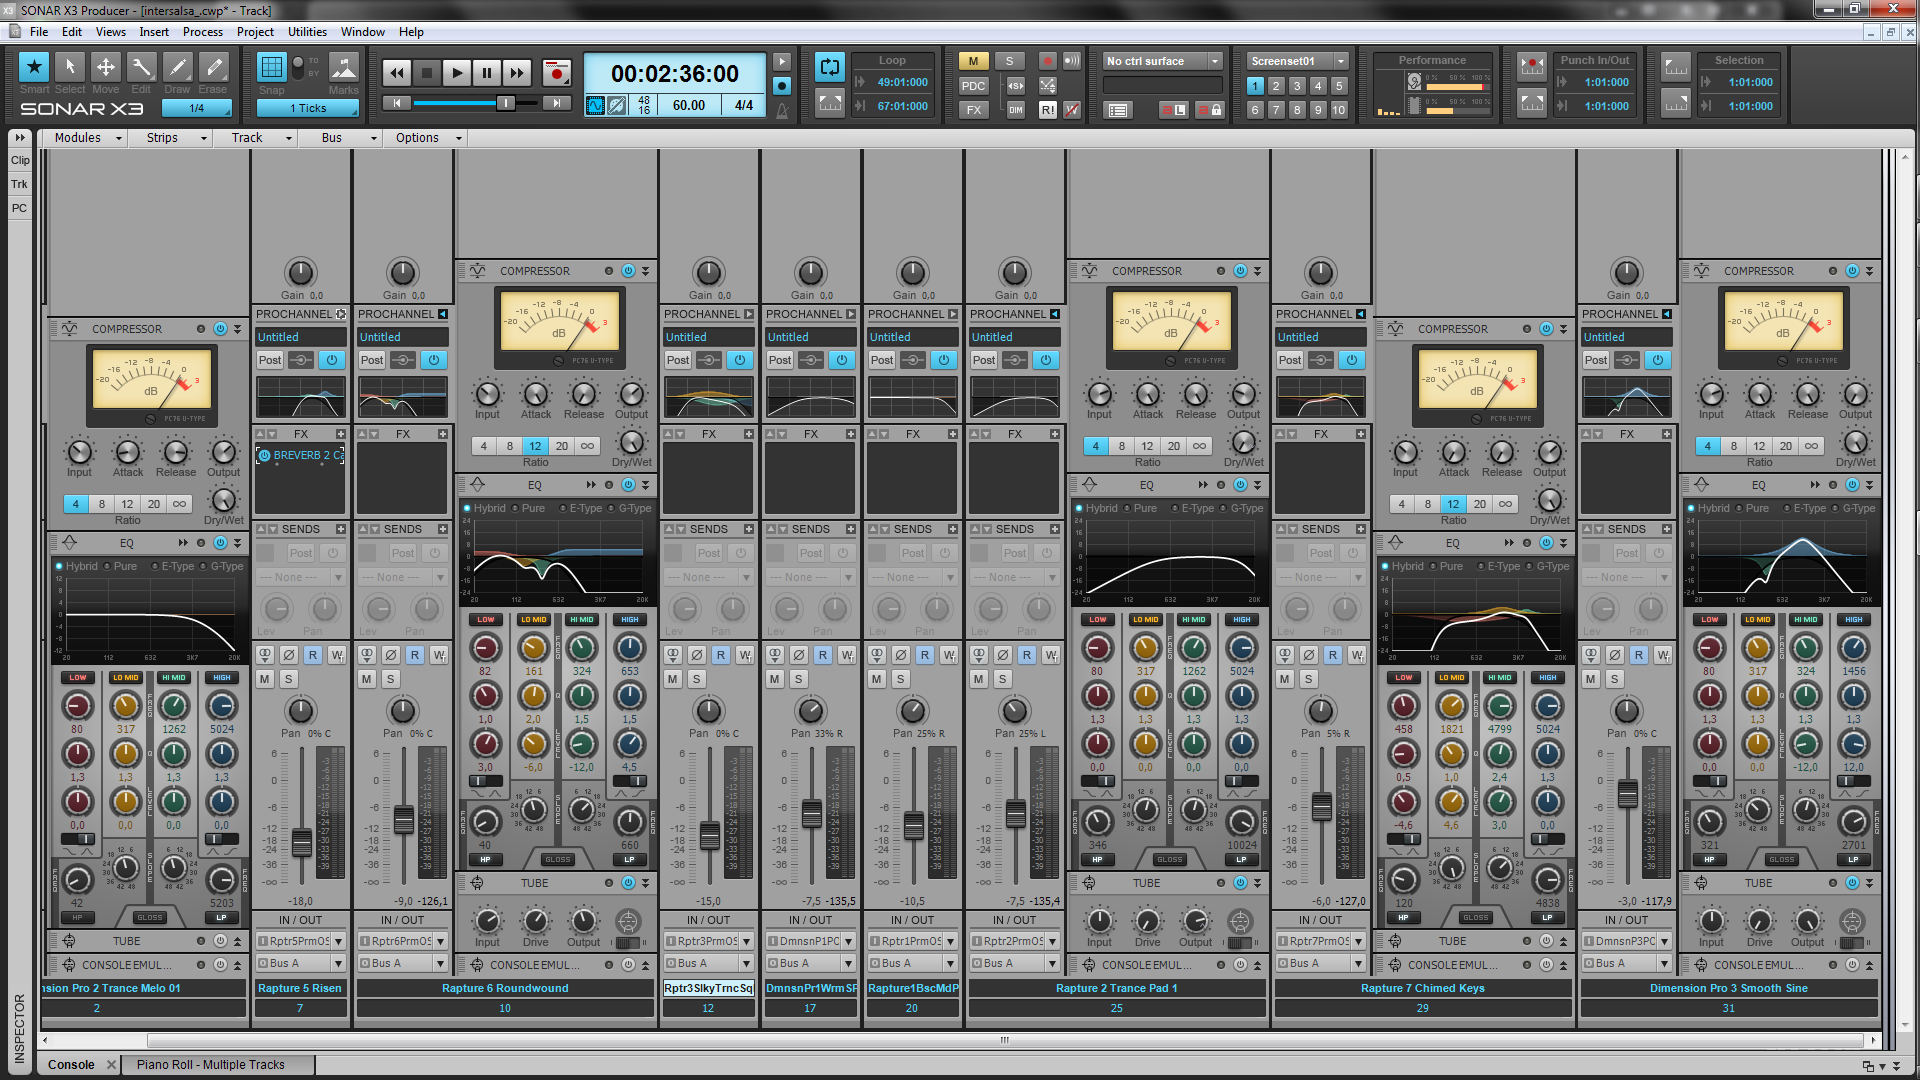Viewport: 1920px width, 1080px height.
Task: Enable Hybrid EQ mode on Roundwound strip
Action: [x=484, y=508]
